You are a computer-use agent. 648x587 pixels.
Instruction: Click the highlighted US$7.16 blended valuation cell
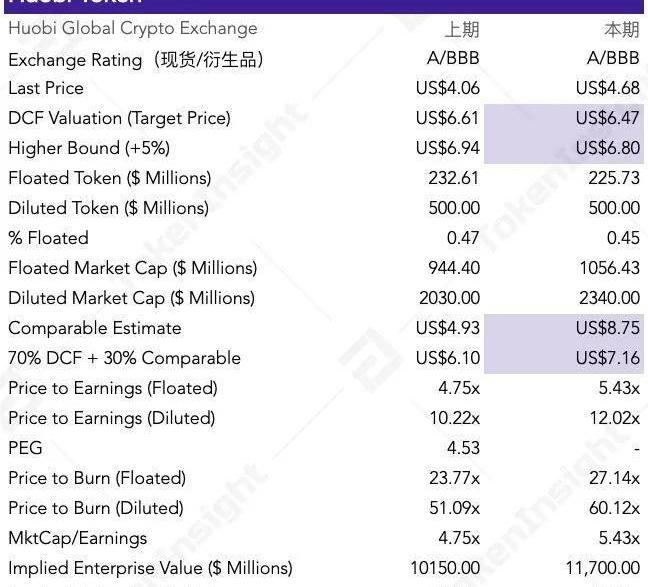point(608,358)
